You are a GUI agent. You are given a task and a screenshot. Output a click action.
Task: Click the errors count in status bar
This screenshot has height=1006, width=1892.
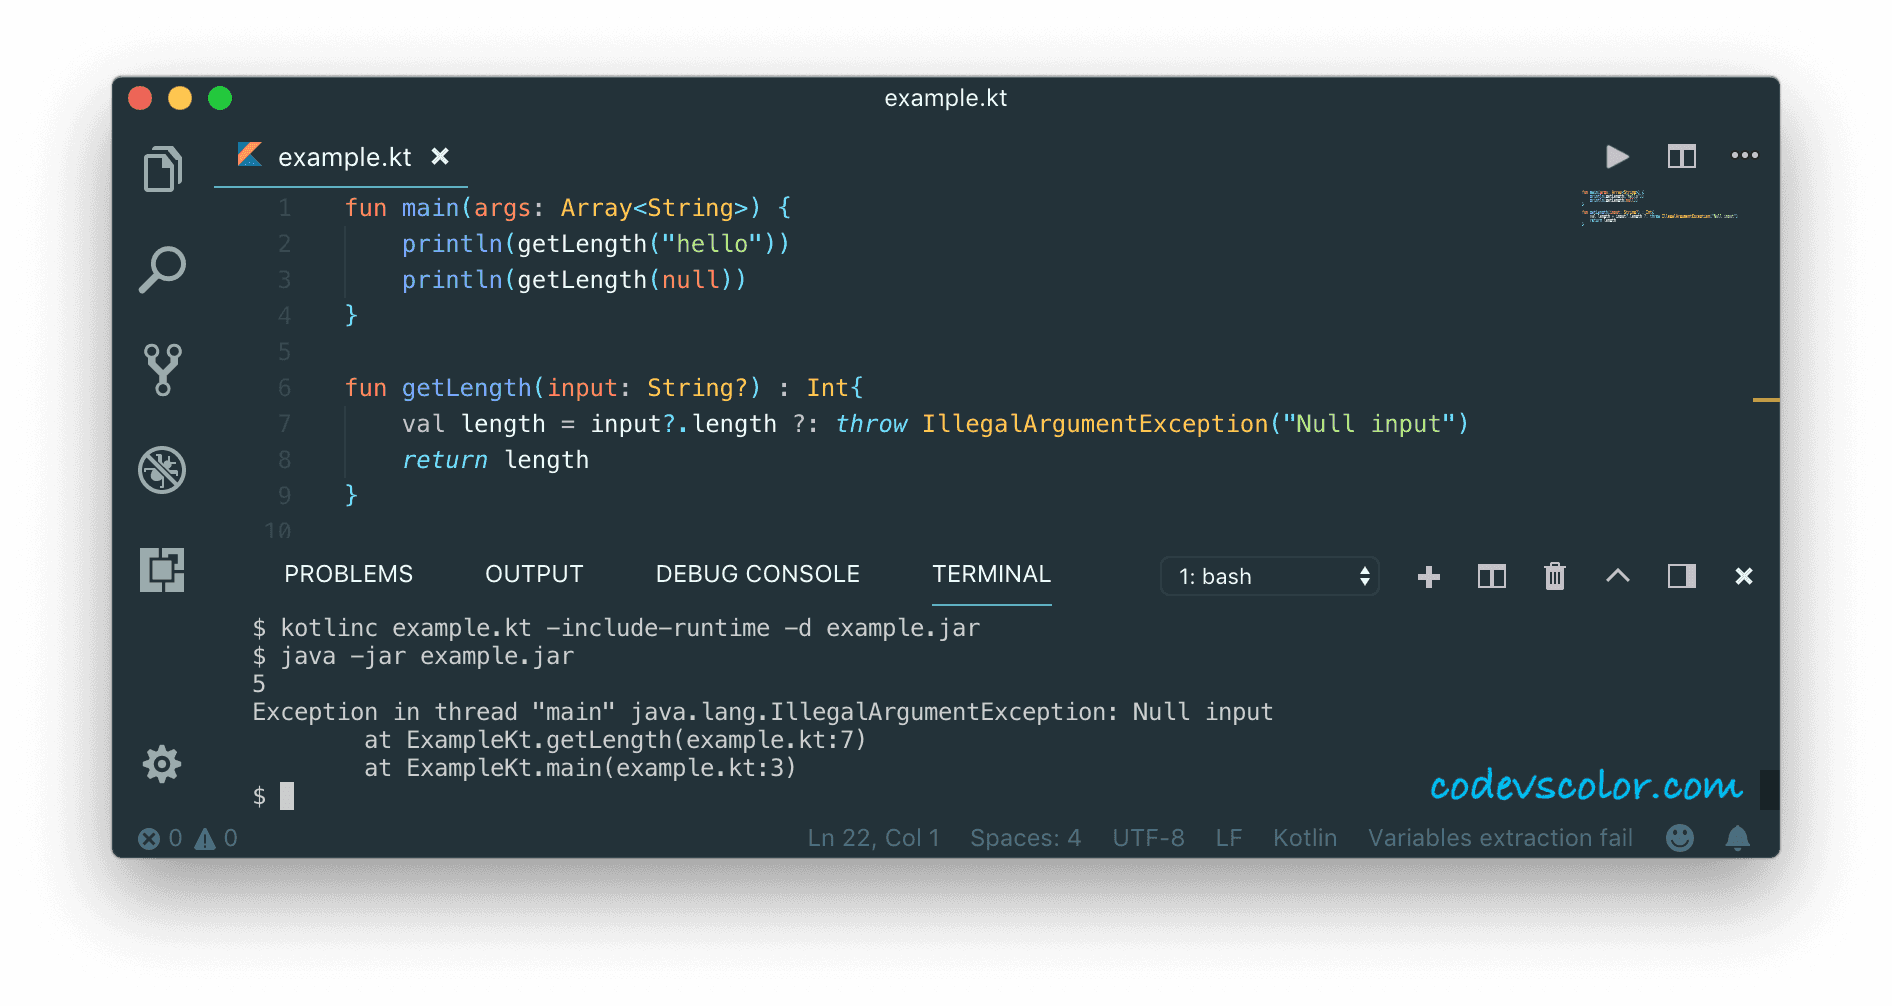coord(160,838)
